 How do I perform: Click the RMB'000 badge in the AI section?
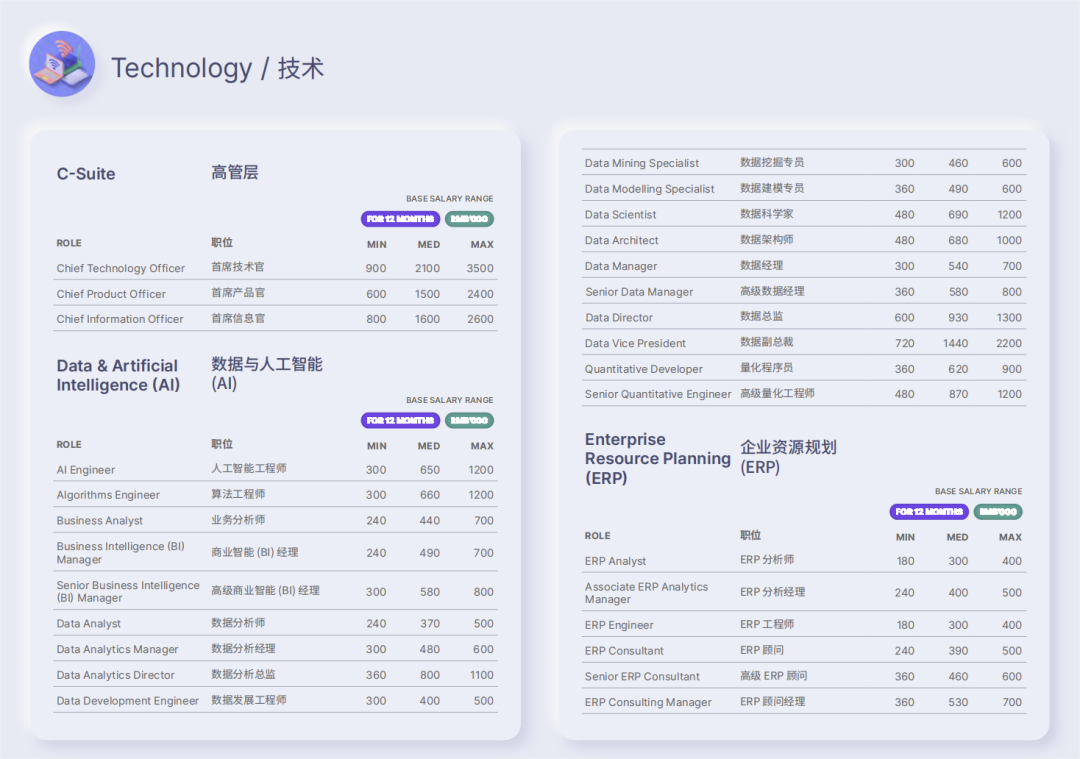click(x=470, y=421)
